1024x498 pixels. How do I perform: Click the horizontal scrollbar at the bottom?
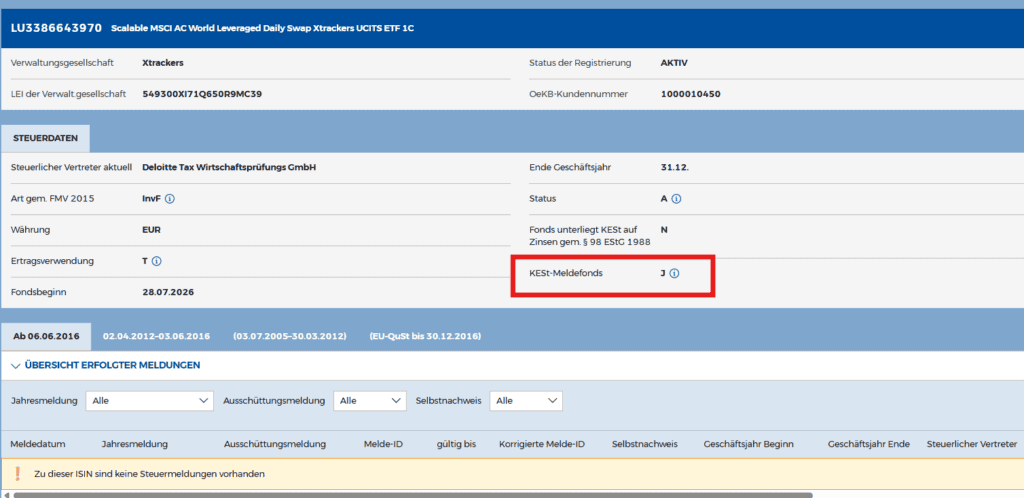pos(413,495)
